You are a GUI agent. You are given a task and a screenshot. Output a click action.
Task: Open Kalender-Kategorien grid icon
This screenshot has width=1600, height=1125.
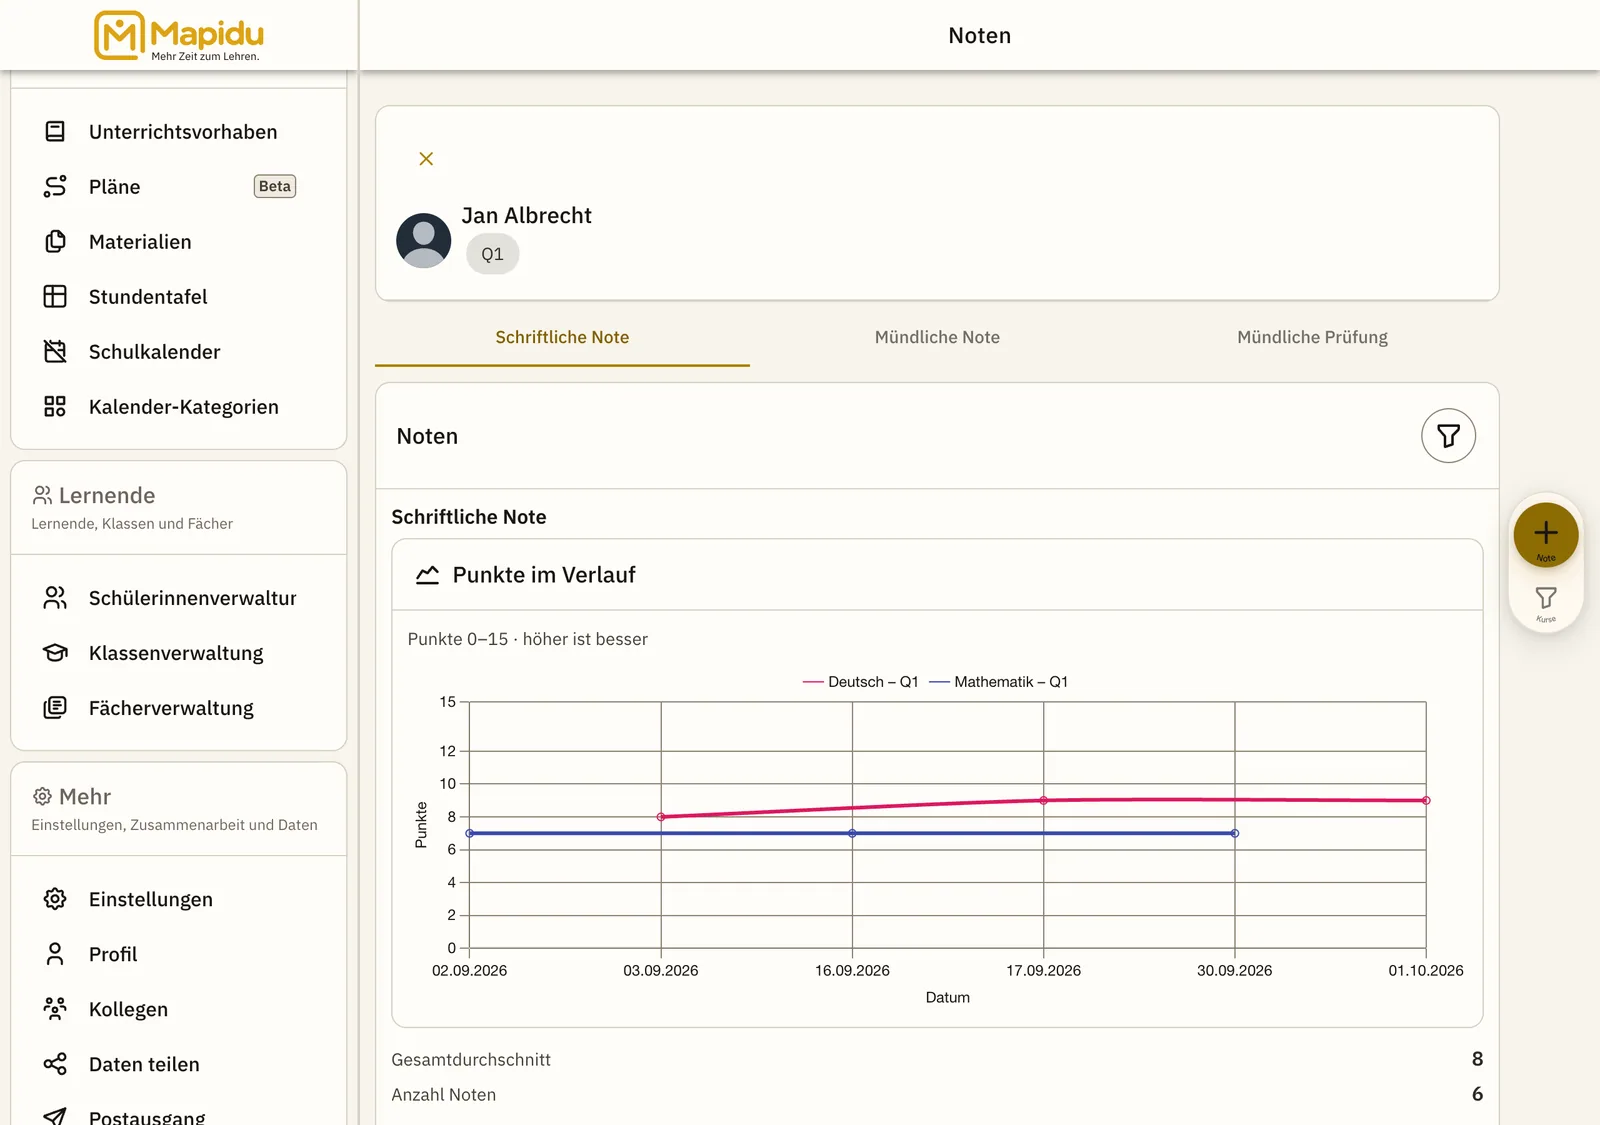pos(55,407)
